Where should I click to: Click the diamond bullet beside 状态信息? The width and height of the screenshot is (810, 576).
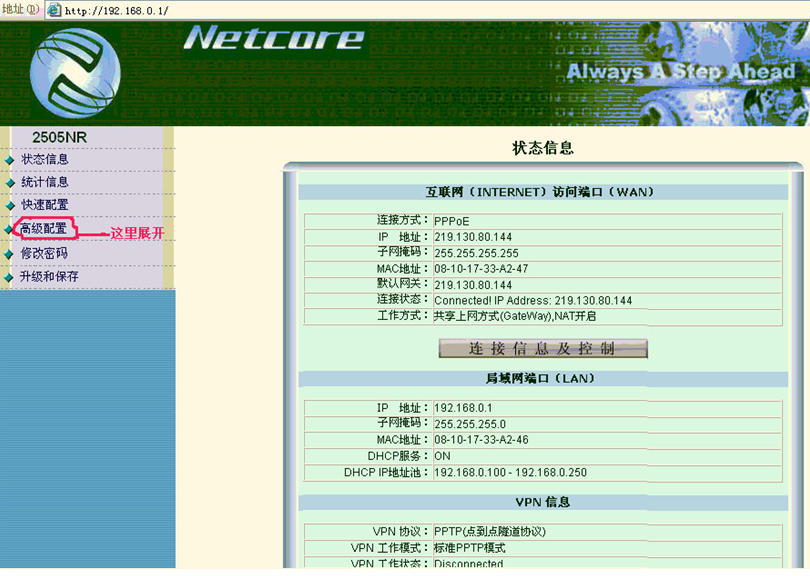pyautogui.click(x=9, y=160)
